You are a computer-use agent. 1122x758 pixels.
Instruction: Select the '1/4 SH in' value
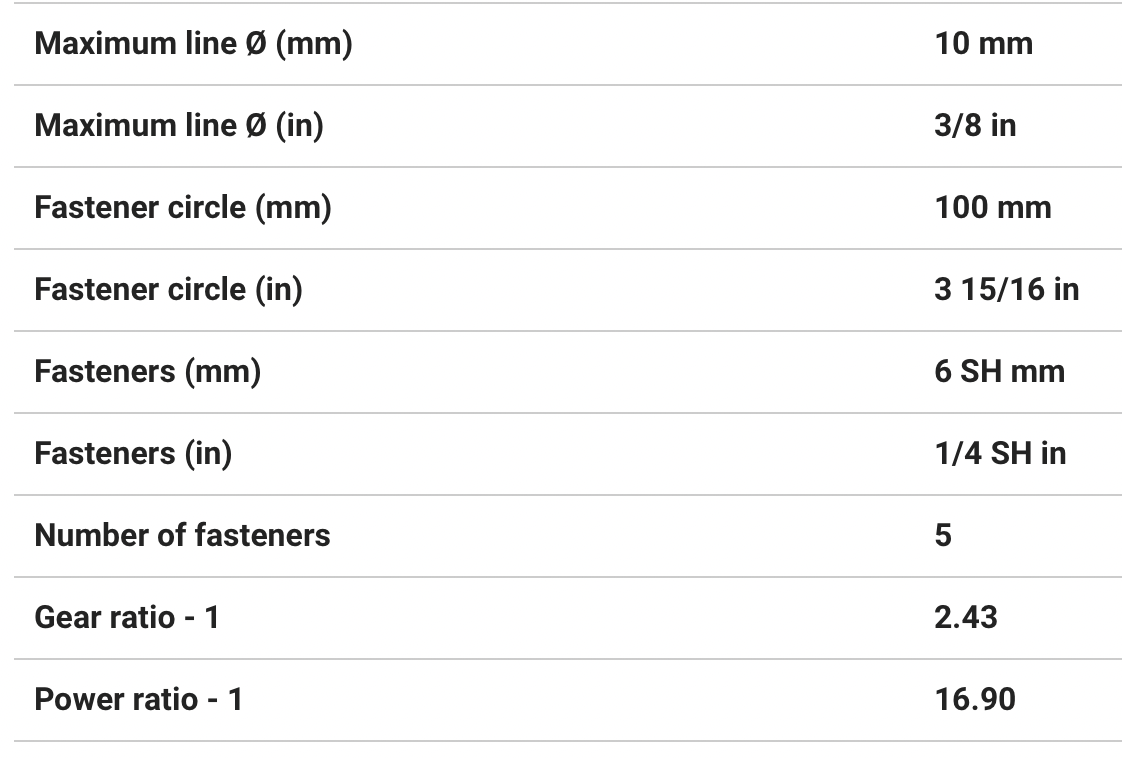tap(1000, 454)
